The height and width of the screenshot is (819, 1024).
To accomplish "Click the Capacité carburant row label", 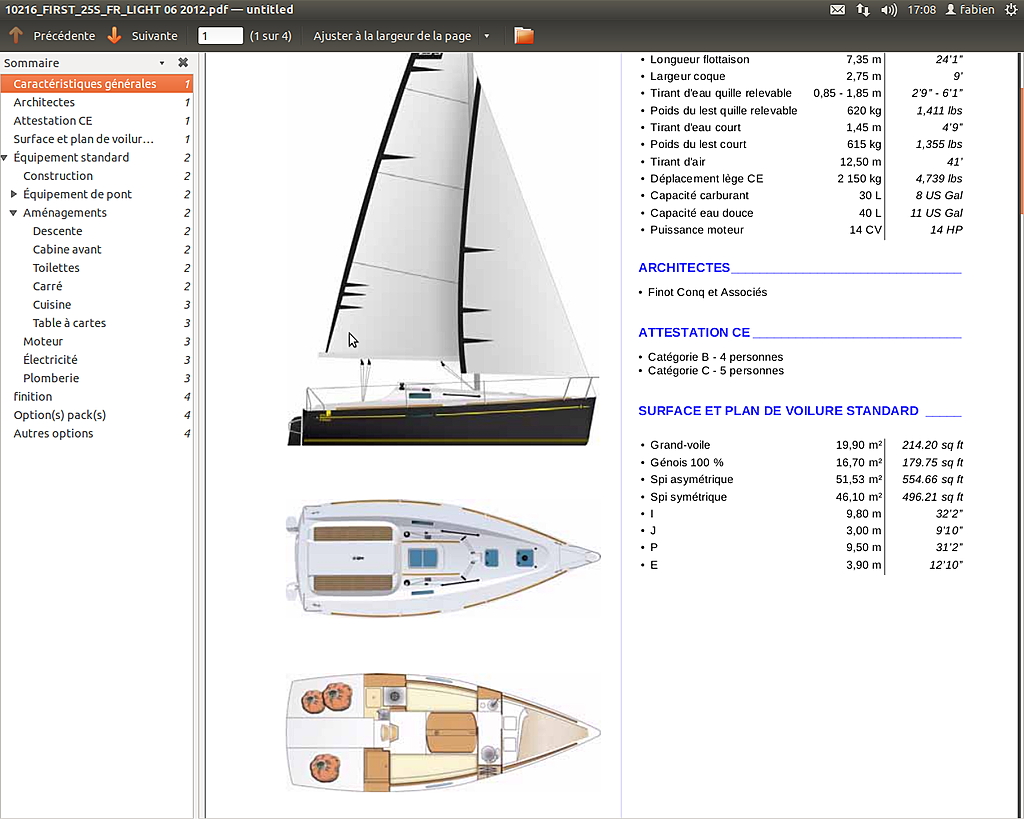I will click(699, 195).
